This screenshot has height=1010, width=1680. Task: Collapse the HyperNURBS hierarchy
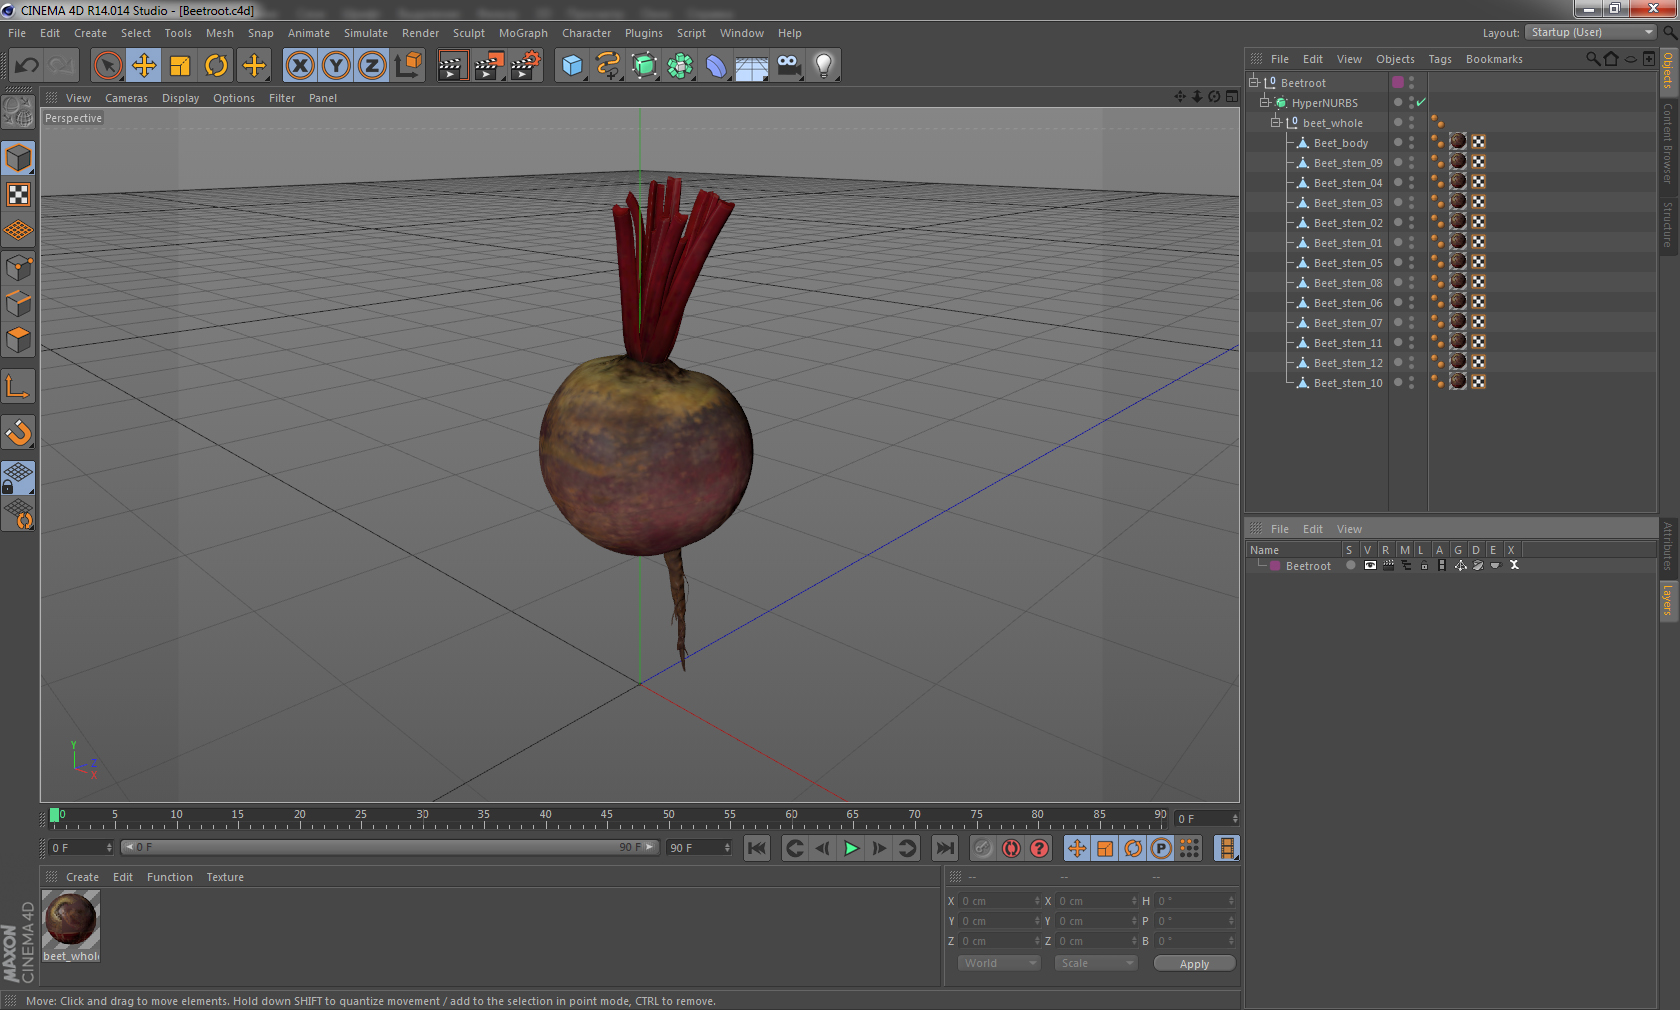click(x=1264, y=102)
